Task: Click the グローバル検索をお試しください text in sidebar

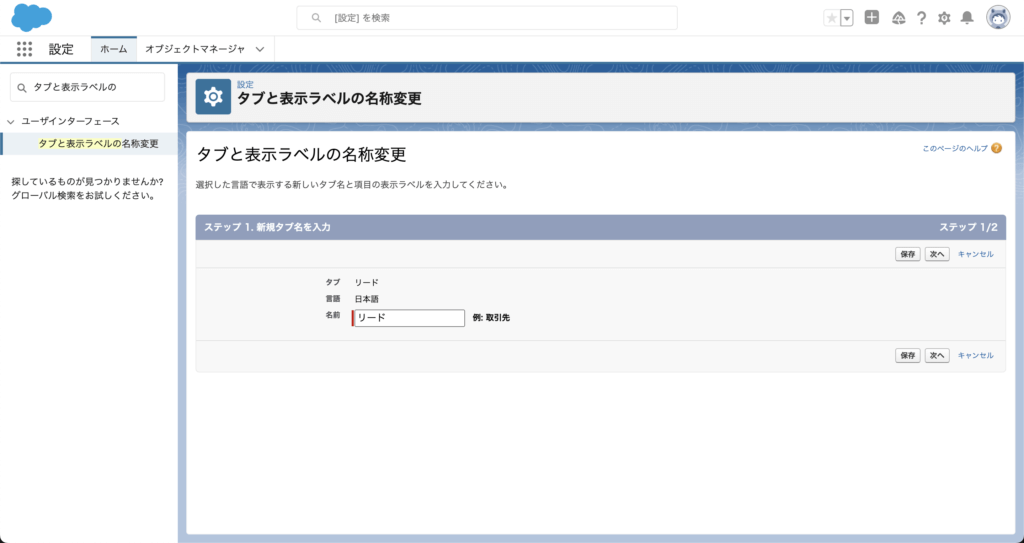Action: [x=83, y=195]
